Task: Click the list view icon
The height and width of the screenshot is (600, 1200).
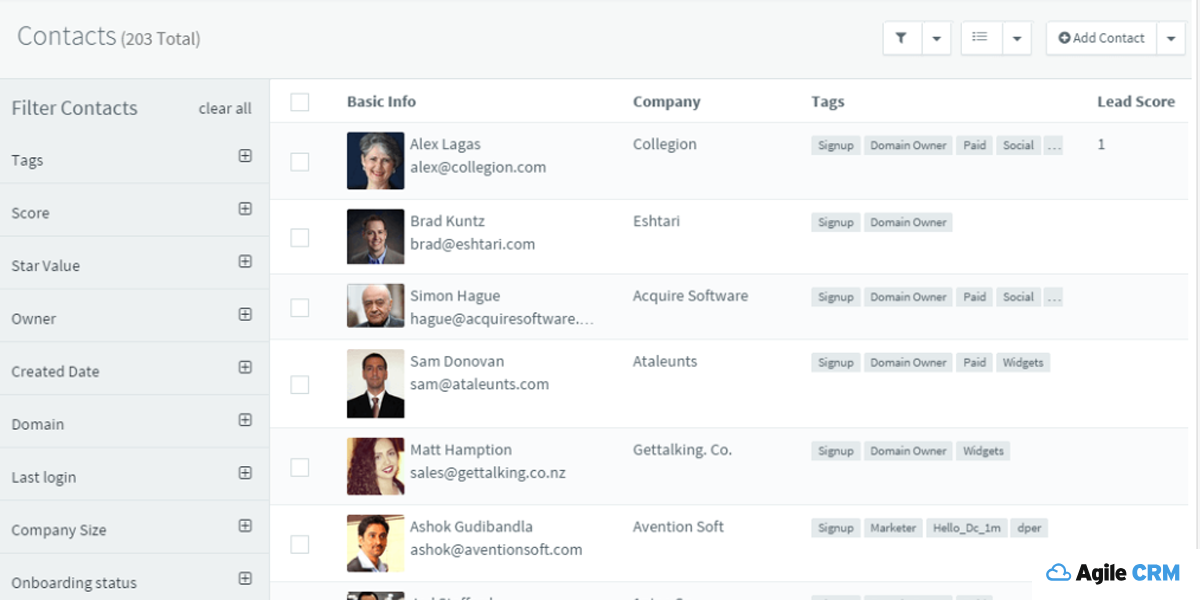Action: pos(980,38)
